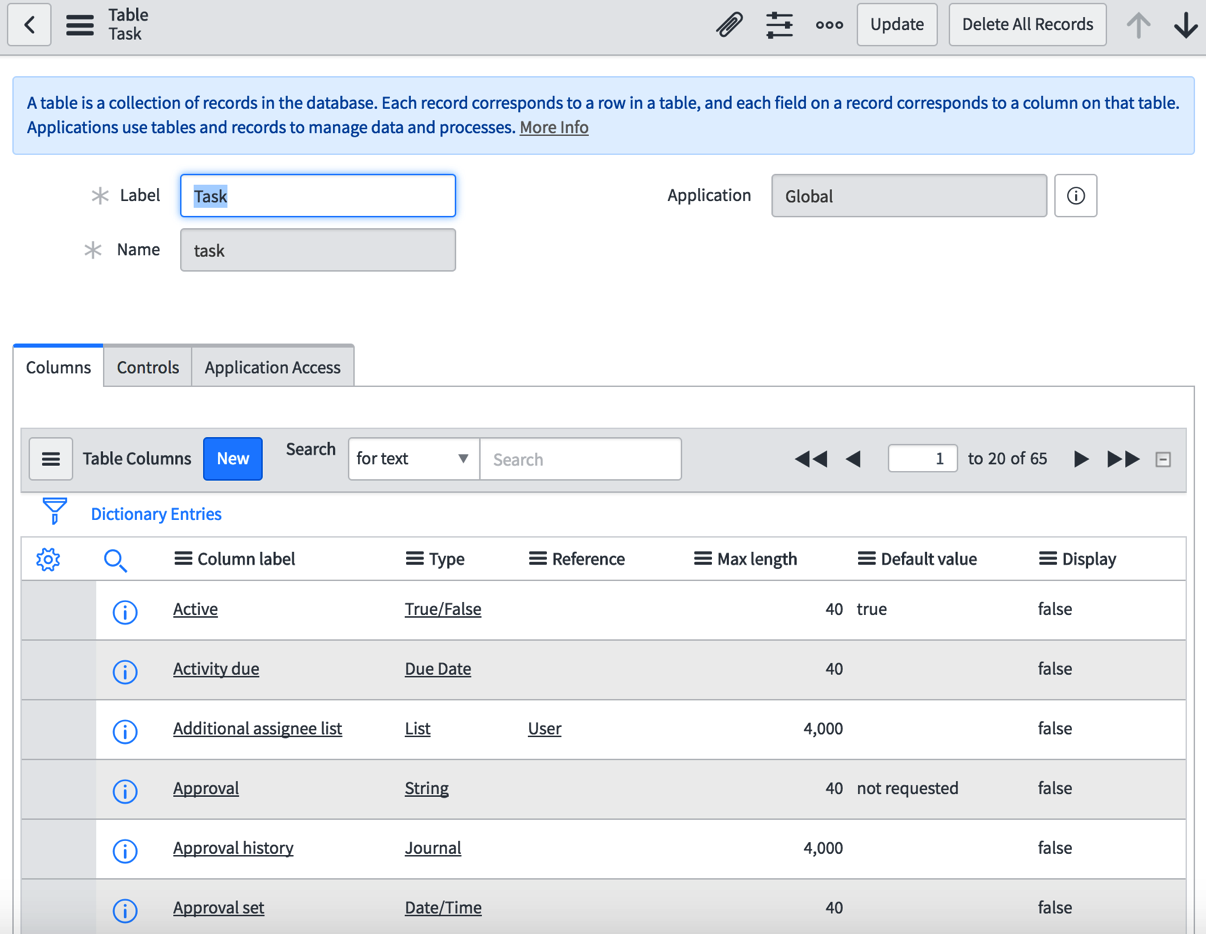Preview Additional assignee list row info icon

tap(125, 732)
